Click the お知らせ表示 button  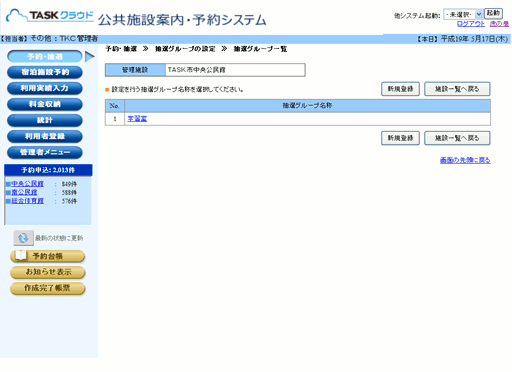[x=48, y=272]
